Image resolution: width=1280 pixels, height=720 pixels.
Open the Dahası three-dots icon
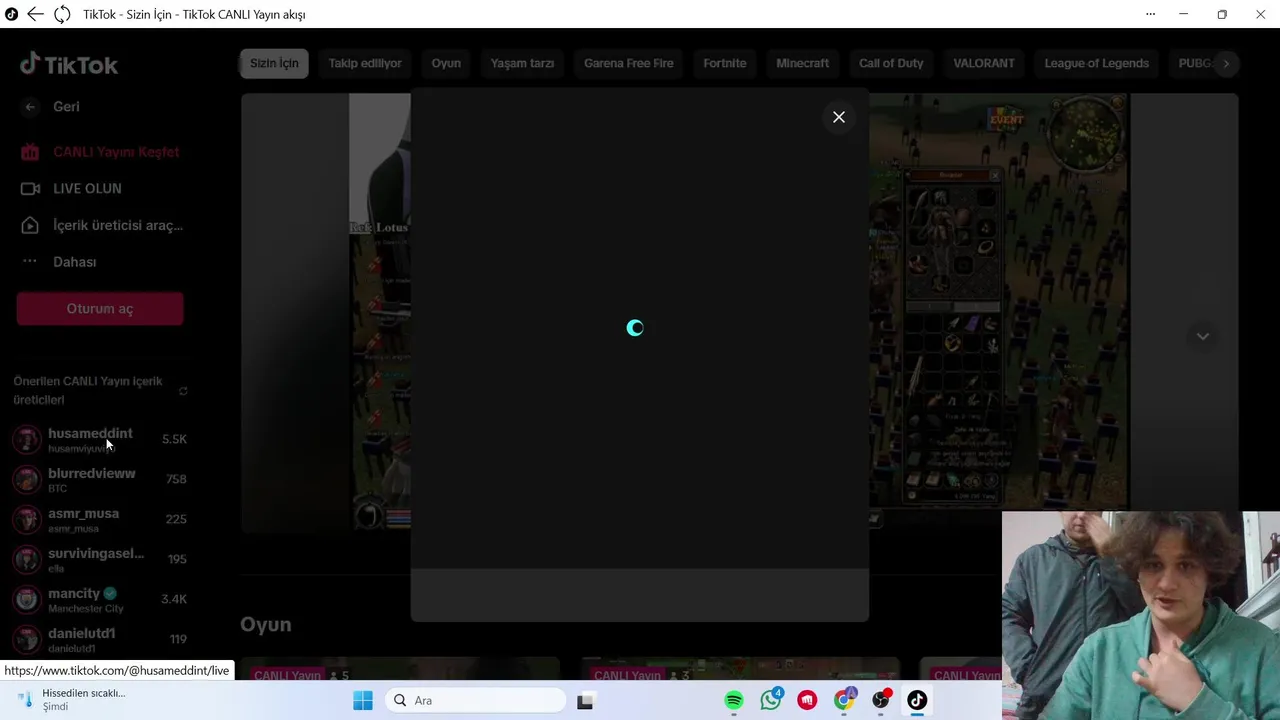coord(30,261)
